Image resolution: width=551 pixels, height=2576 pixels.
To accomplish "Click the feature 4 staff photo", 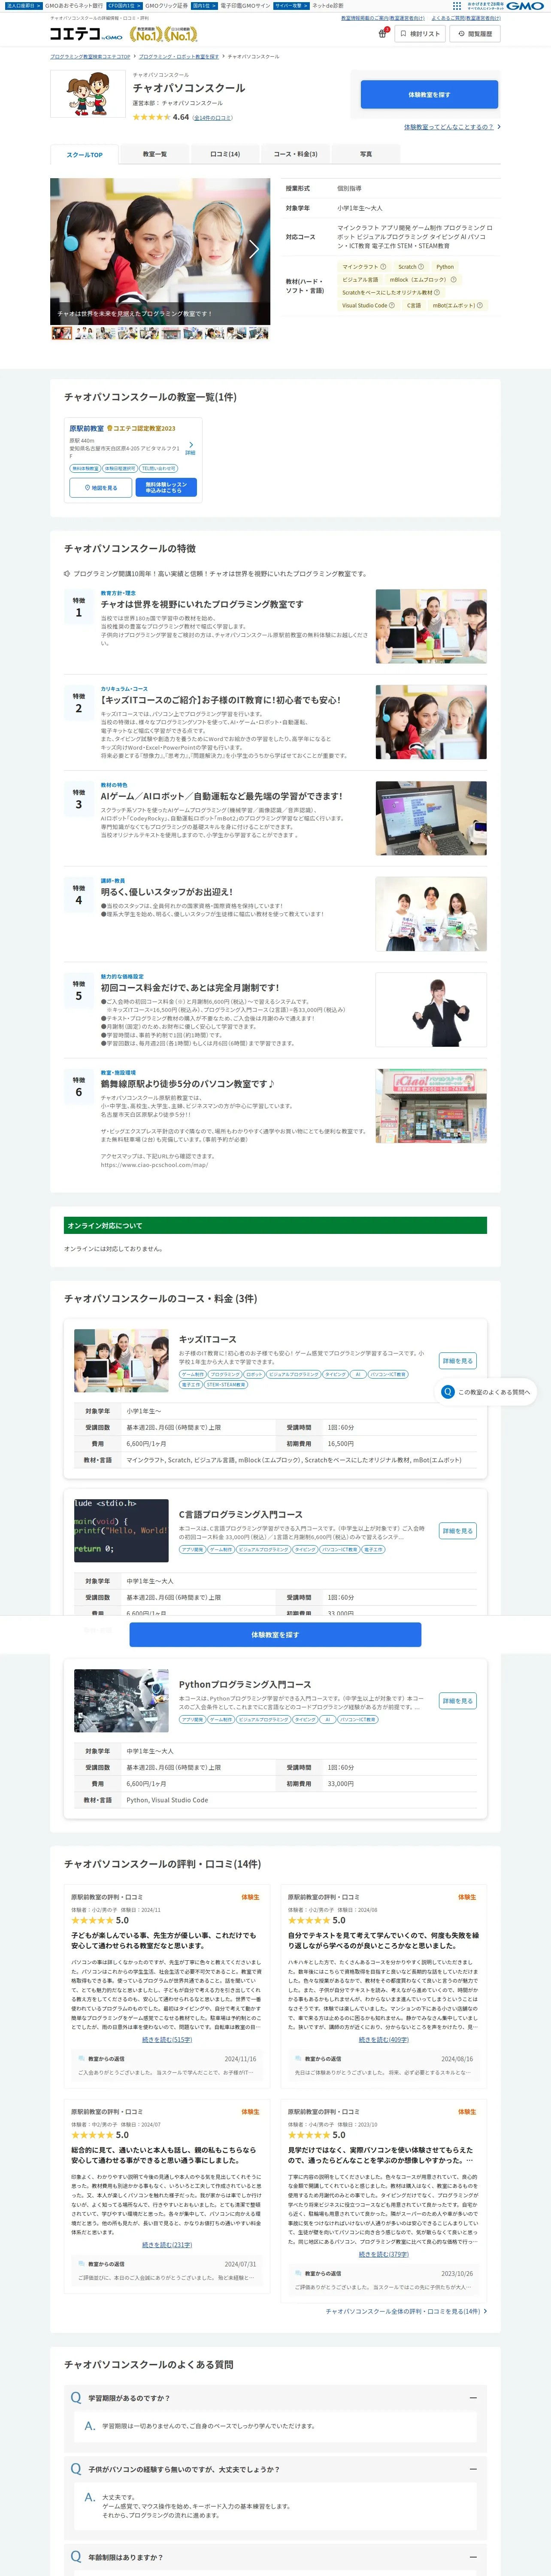I will pos(431,914).
